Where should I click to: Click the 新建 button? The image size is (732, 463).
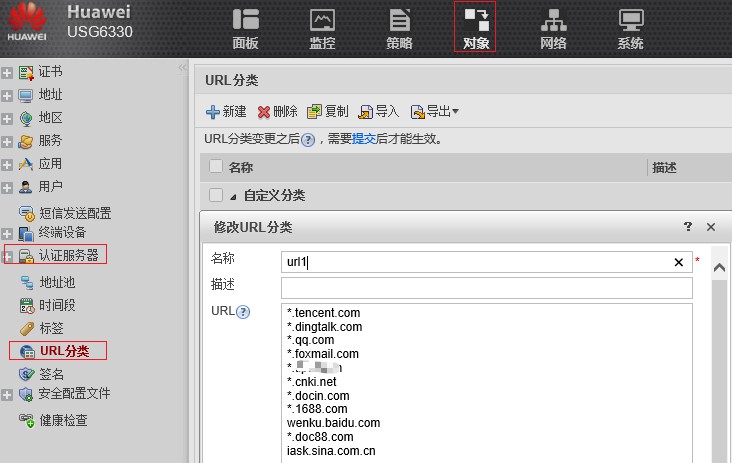tap(226, 112)
